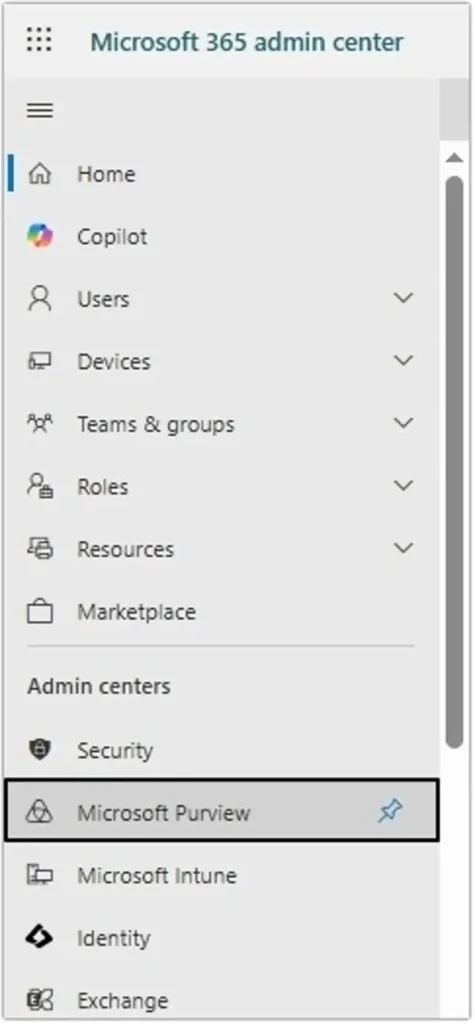
Task: Open the Marketplace menu item
Action: 221,612
